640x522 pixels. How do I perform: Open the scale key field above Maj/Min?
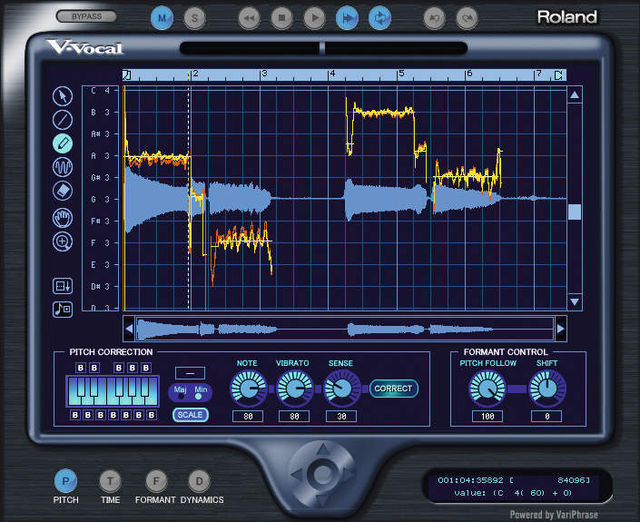tap(190, 373)
